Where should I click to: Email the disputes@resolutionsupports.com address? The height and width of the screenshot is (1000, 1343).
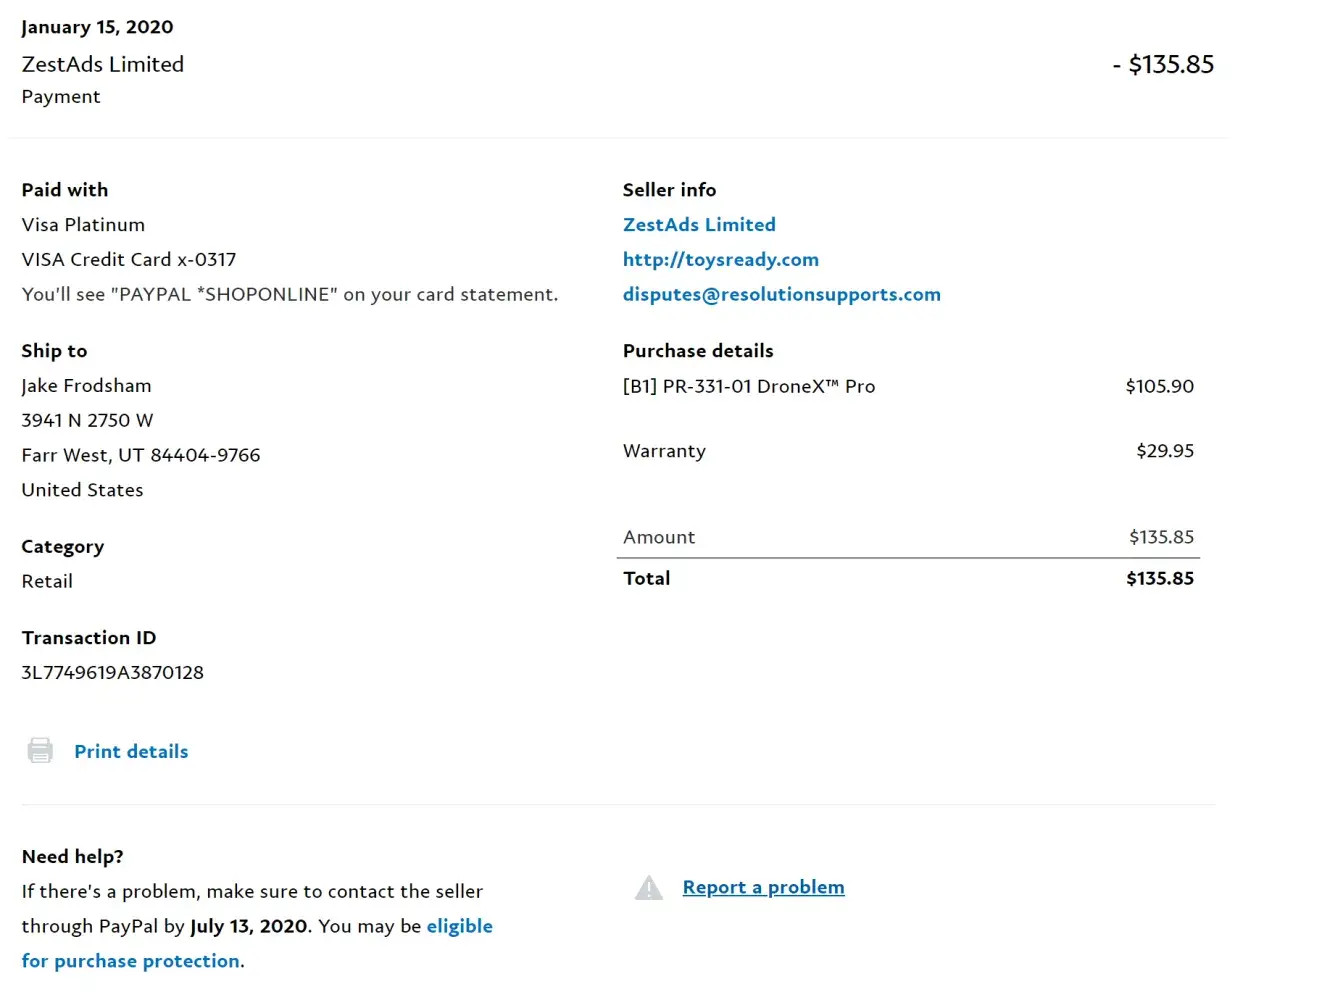(x=781, y=295)
